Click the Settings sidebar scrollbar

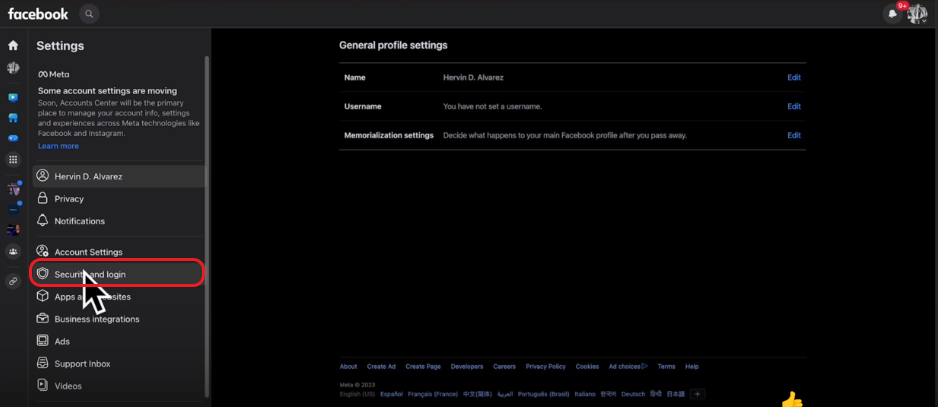207,226
